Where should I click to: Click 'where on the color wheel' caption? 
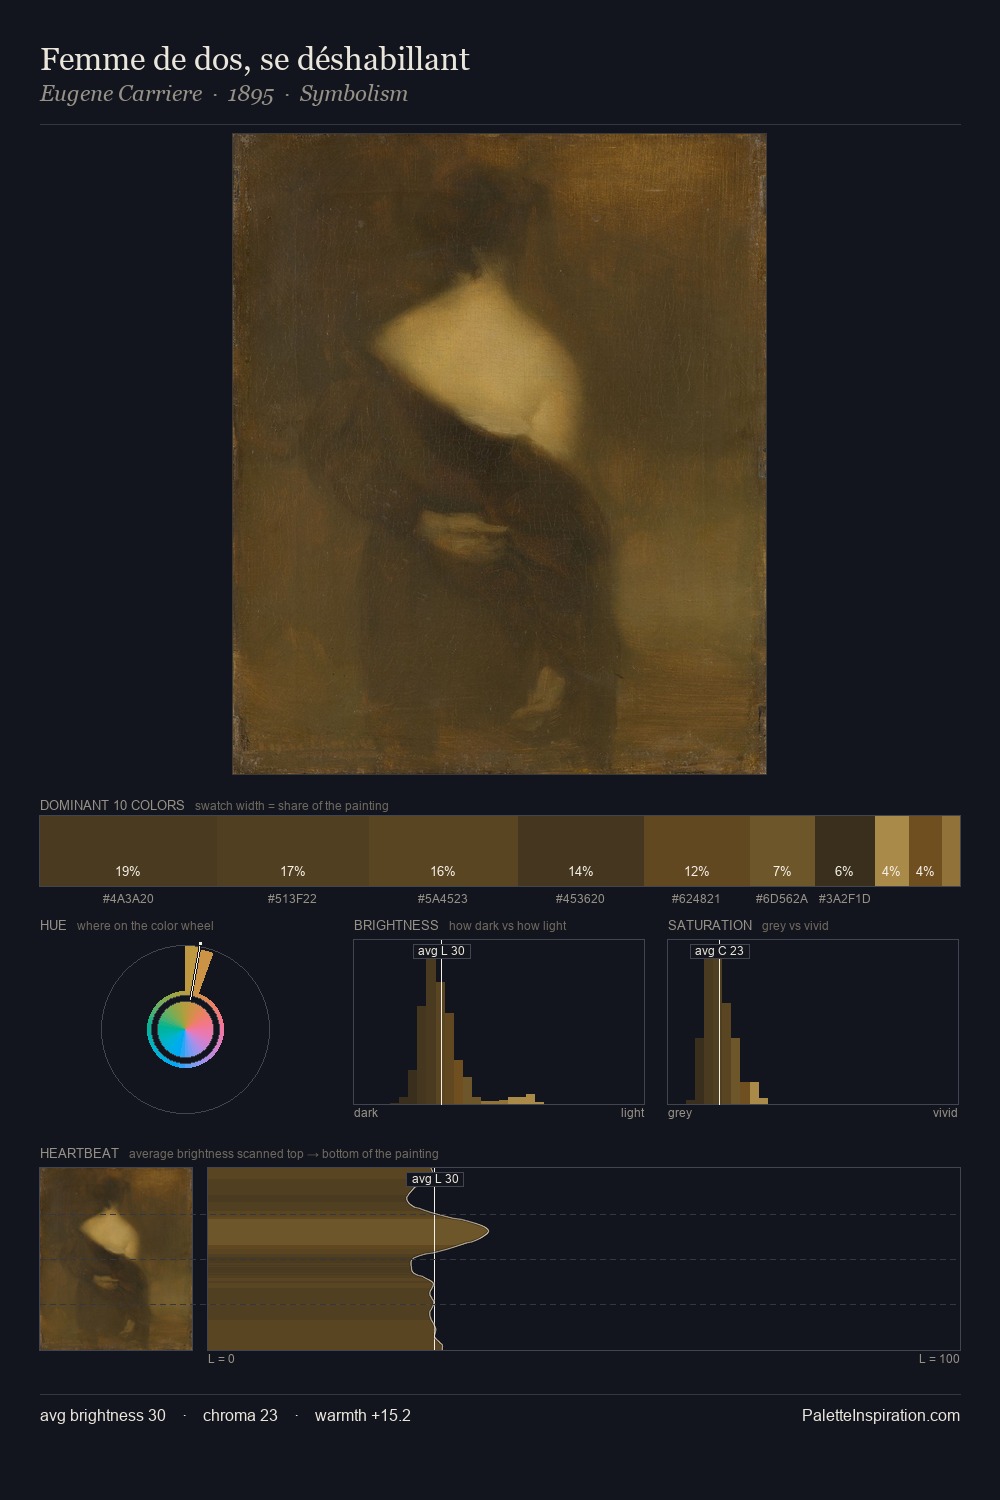tap(145, 926)
